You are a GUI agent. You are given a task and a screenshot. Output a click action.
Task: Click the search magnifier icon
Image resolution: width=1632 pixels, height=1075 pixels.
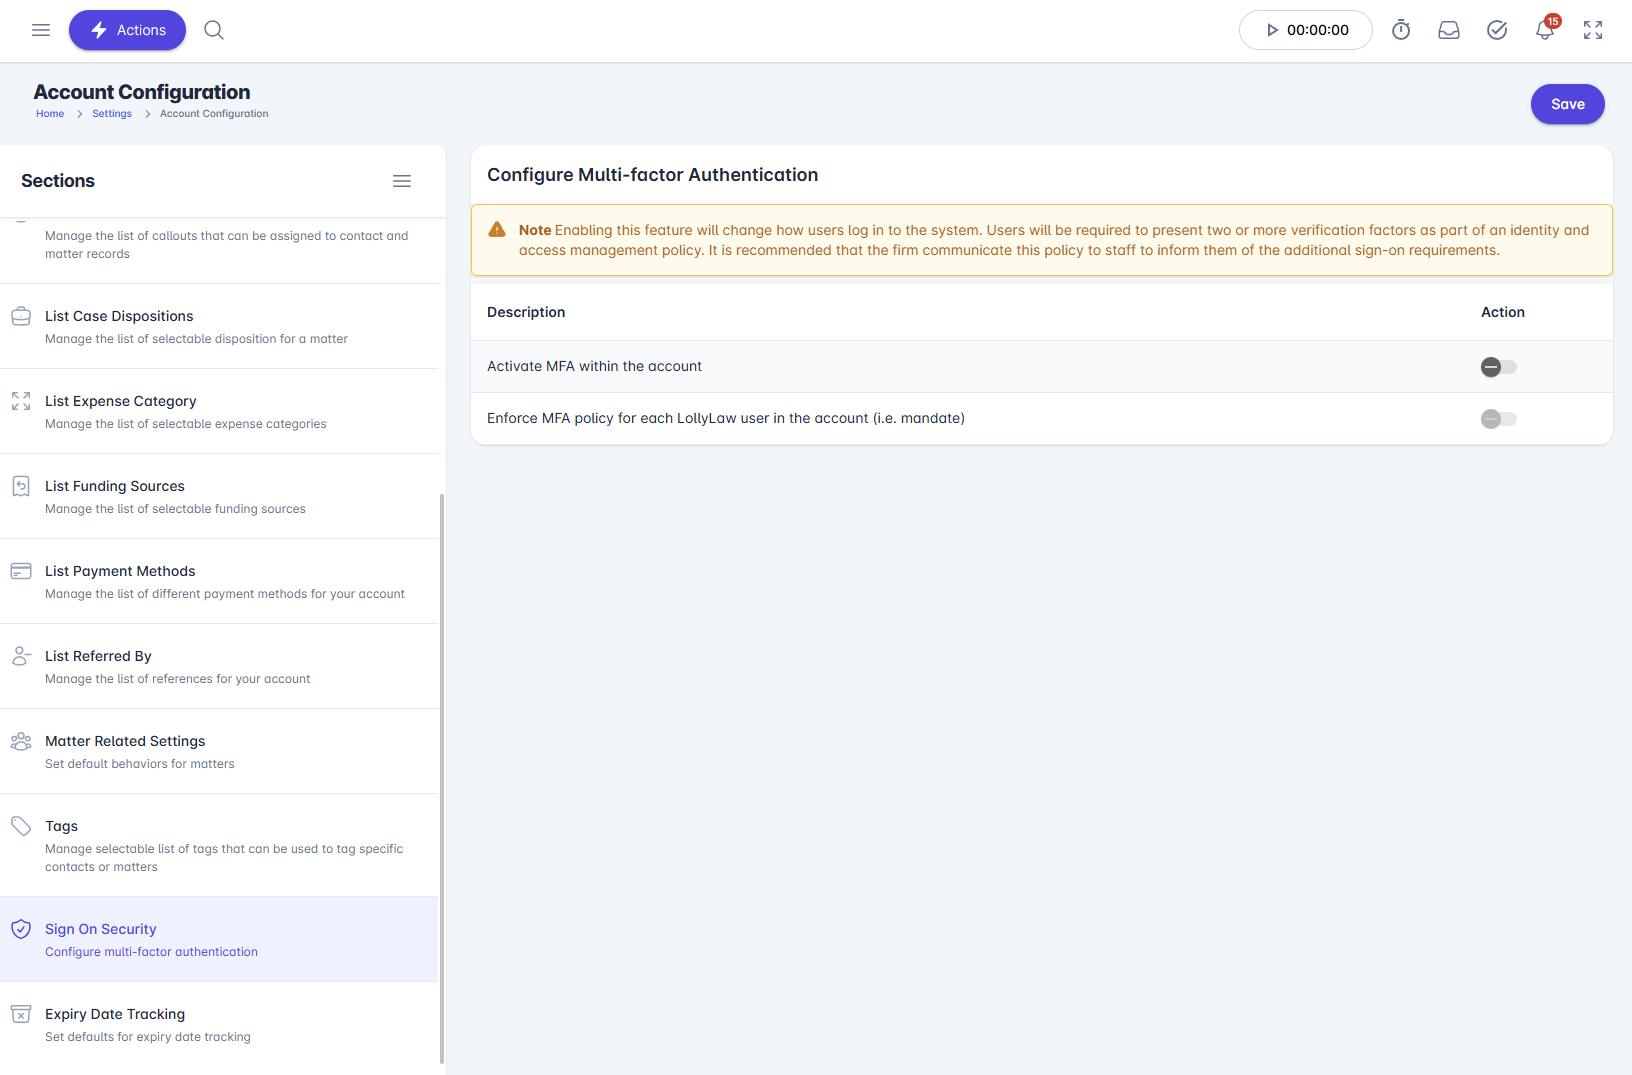click(214, 30)
